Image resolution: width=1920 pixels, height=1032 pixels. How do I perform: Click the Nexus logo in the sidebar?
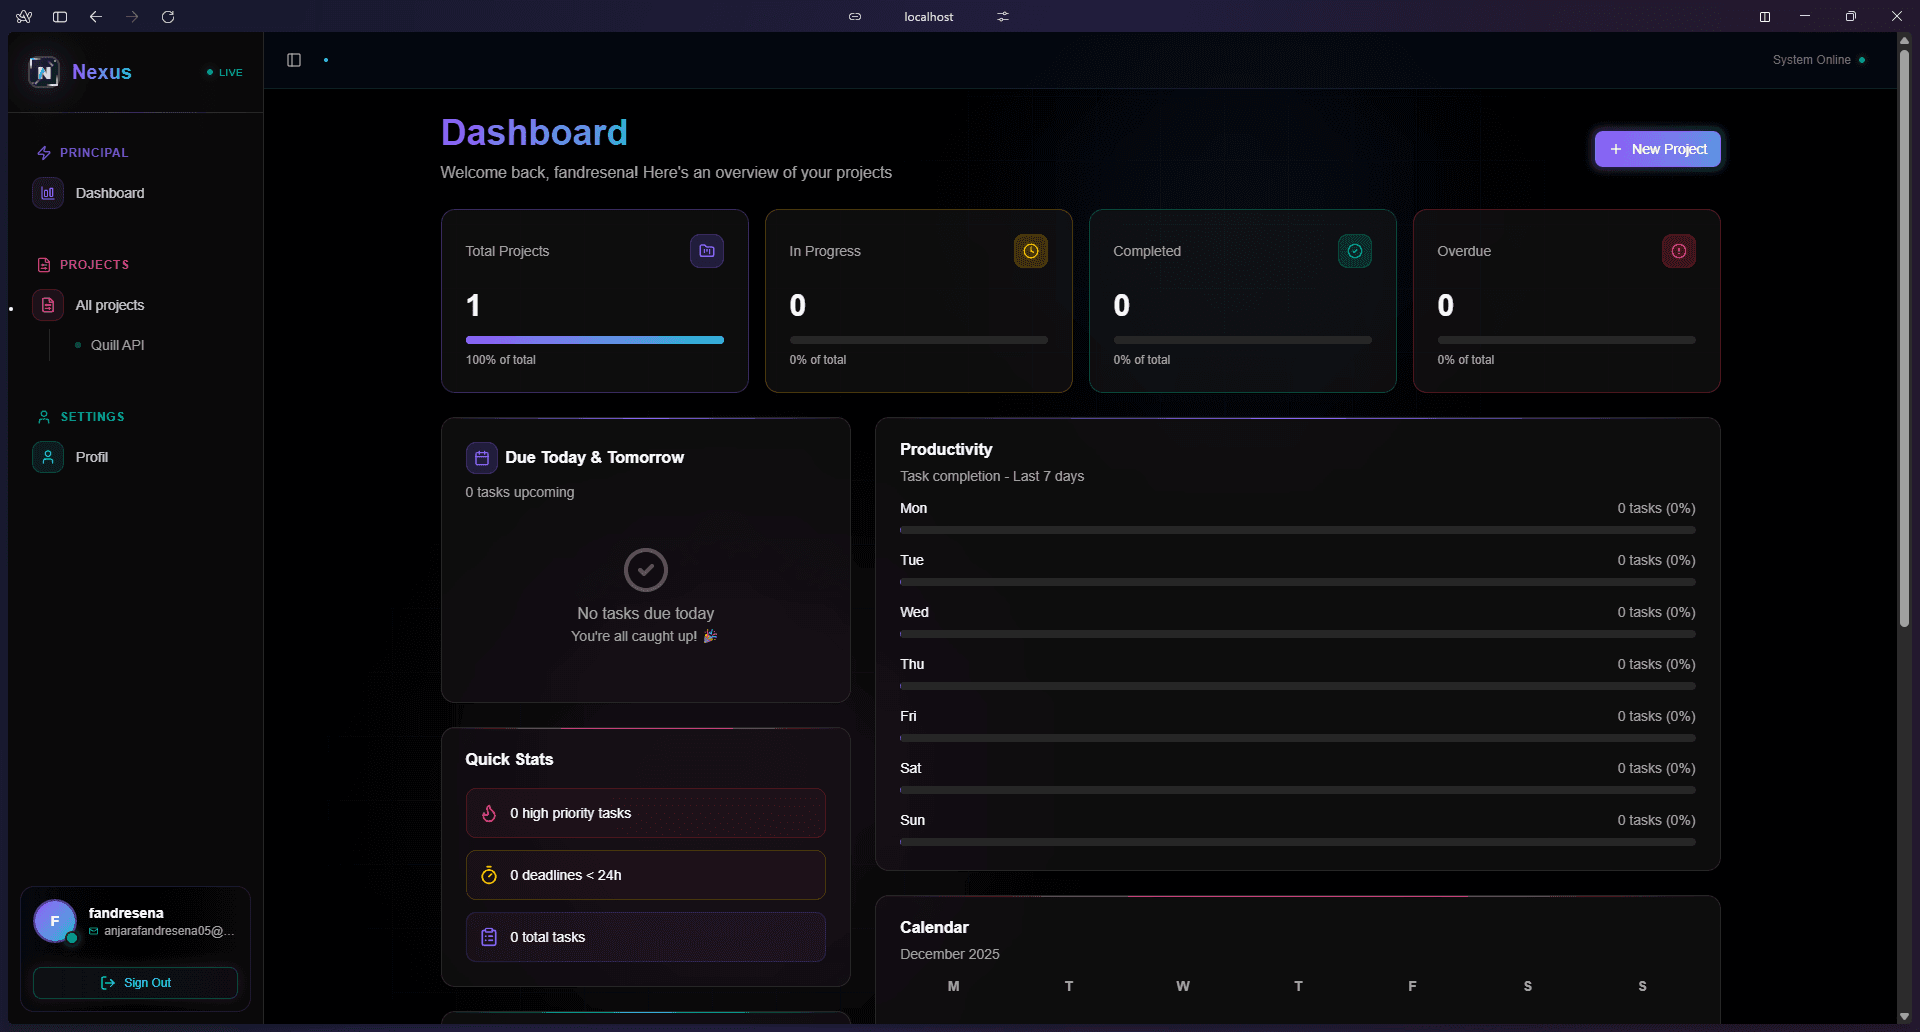[x=44, y=71]
